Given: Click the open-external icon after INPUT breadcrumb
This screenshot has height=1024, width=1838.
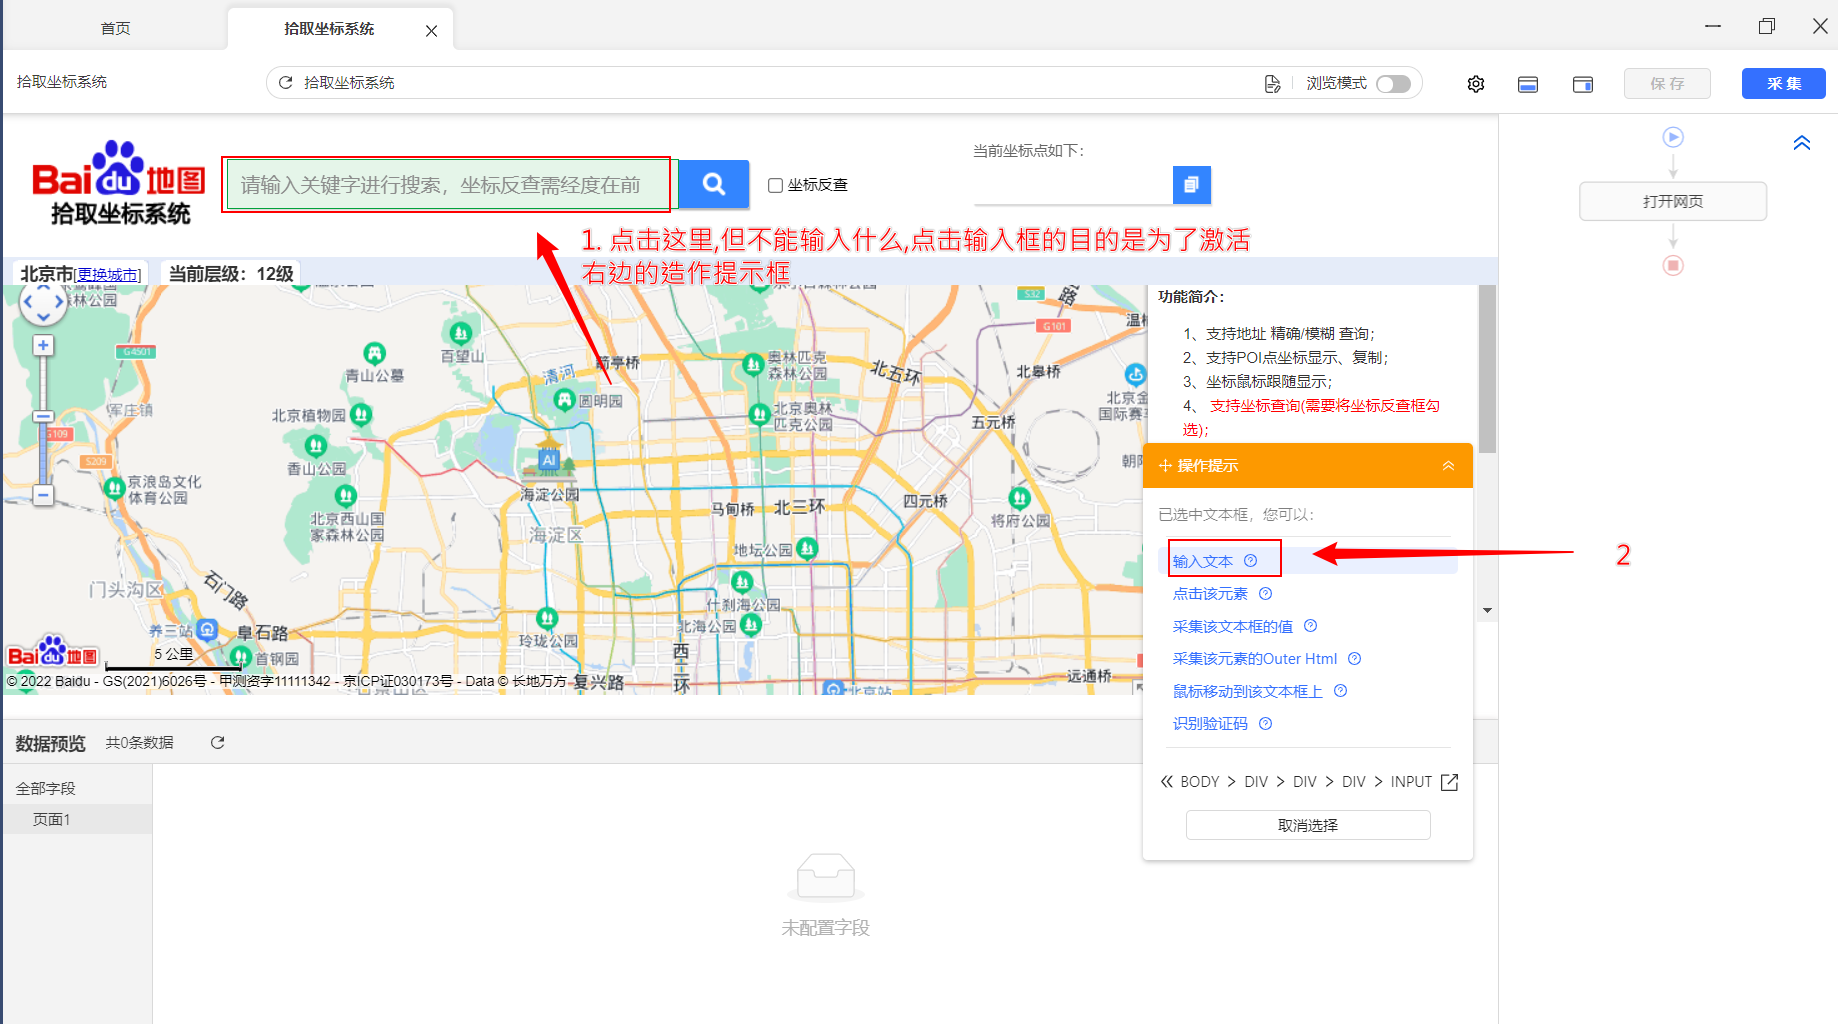Looking at the screenshot, I should tap(1449, 782).
